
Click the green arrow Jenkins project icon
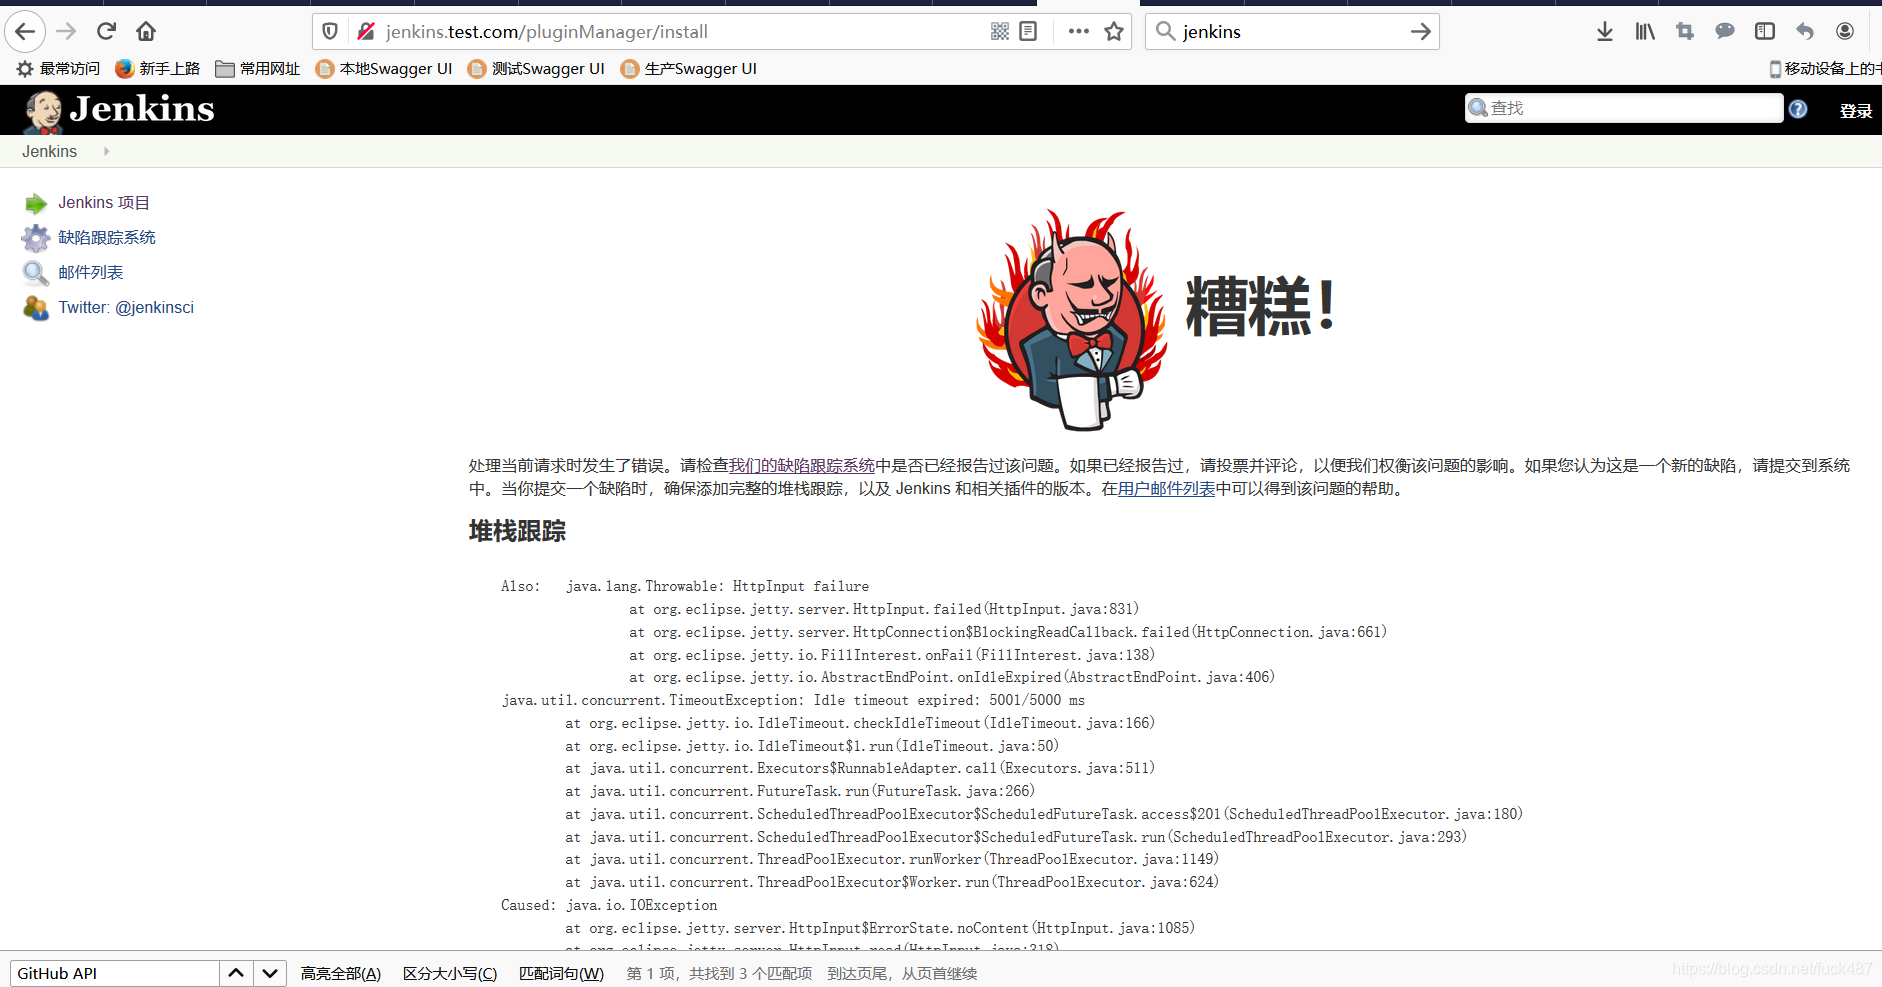[36, 204]
